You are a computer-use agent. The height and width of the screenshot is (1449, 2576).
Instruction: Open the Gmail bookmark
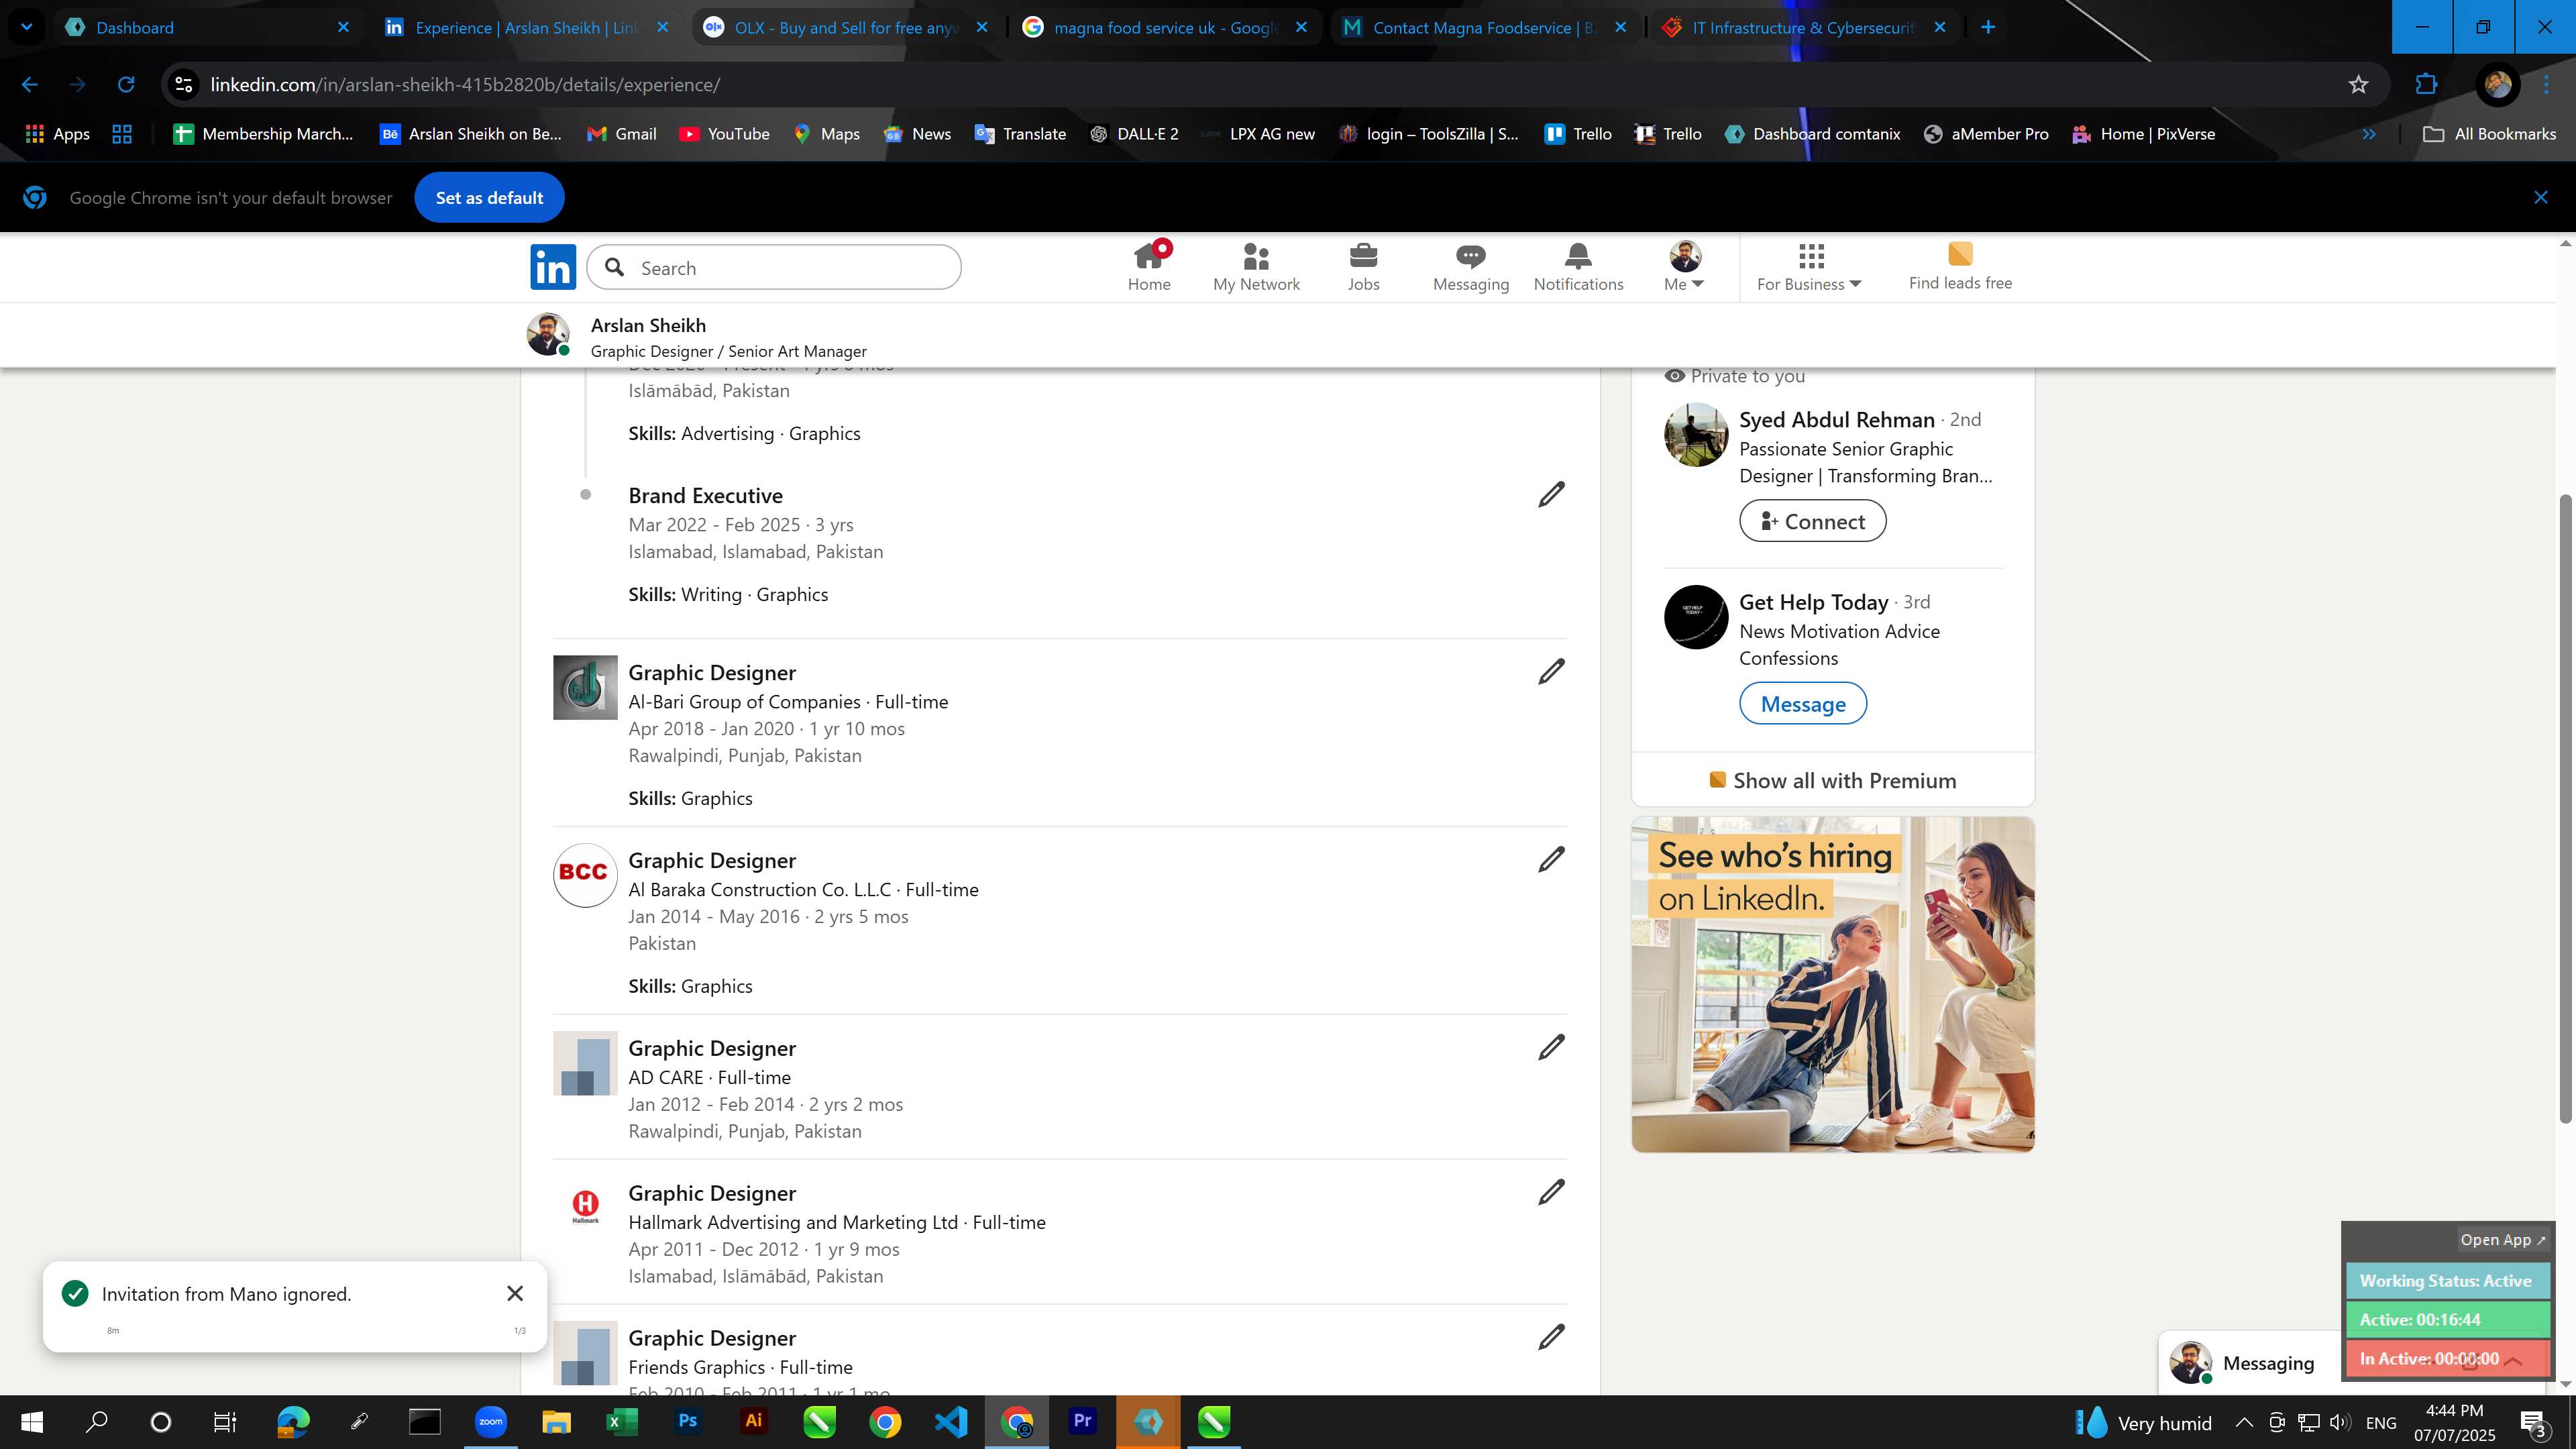tap(621, 134)
